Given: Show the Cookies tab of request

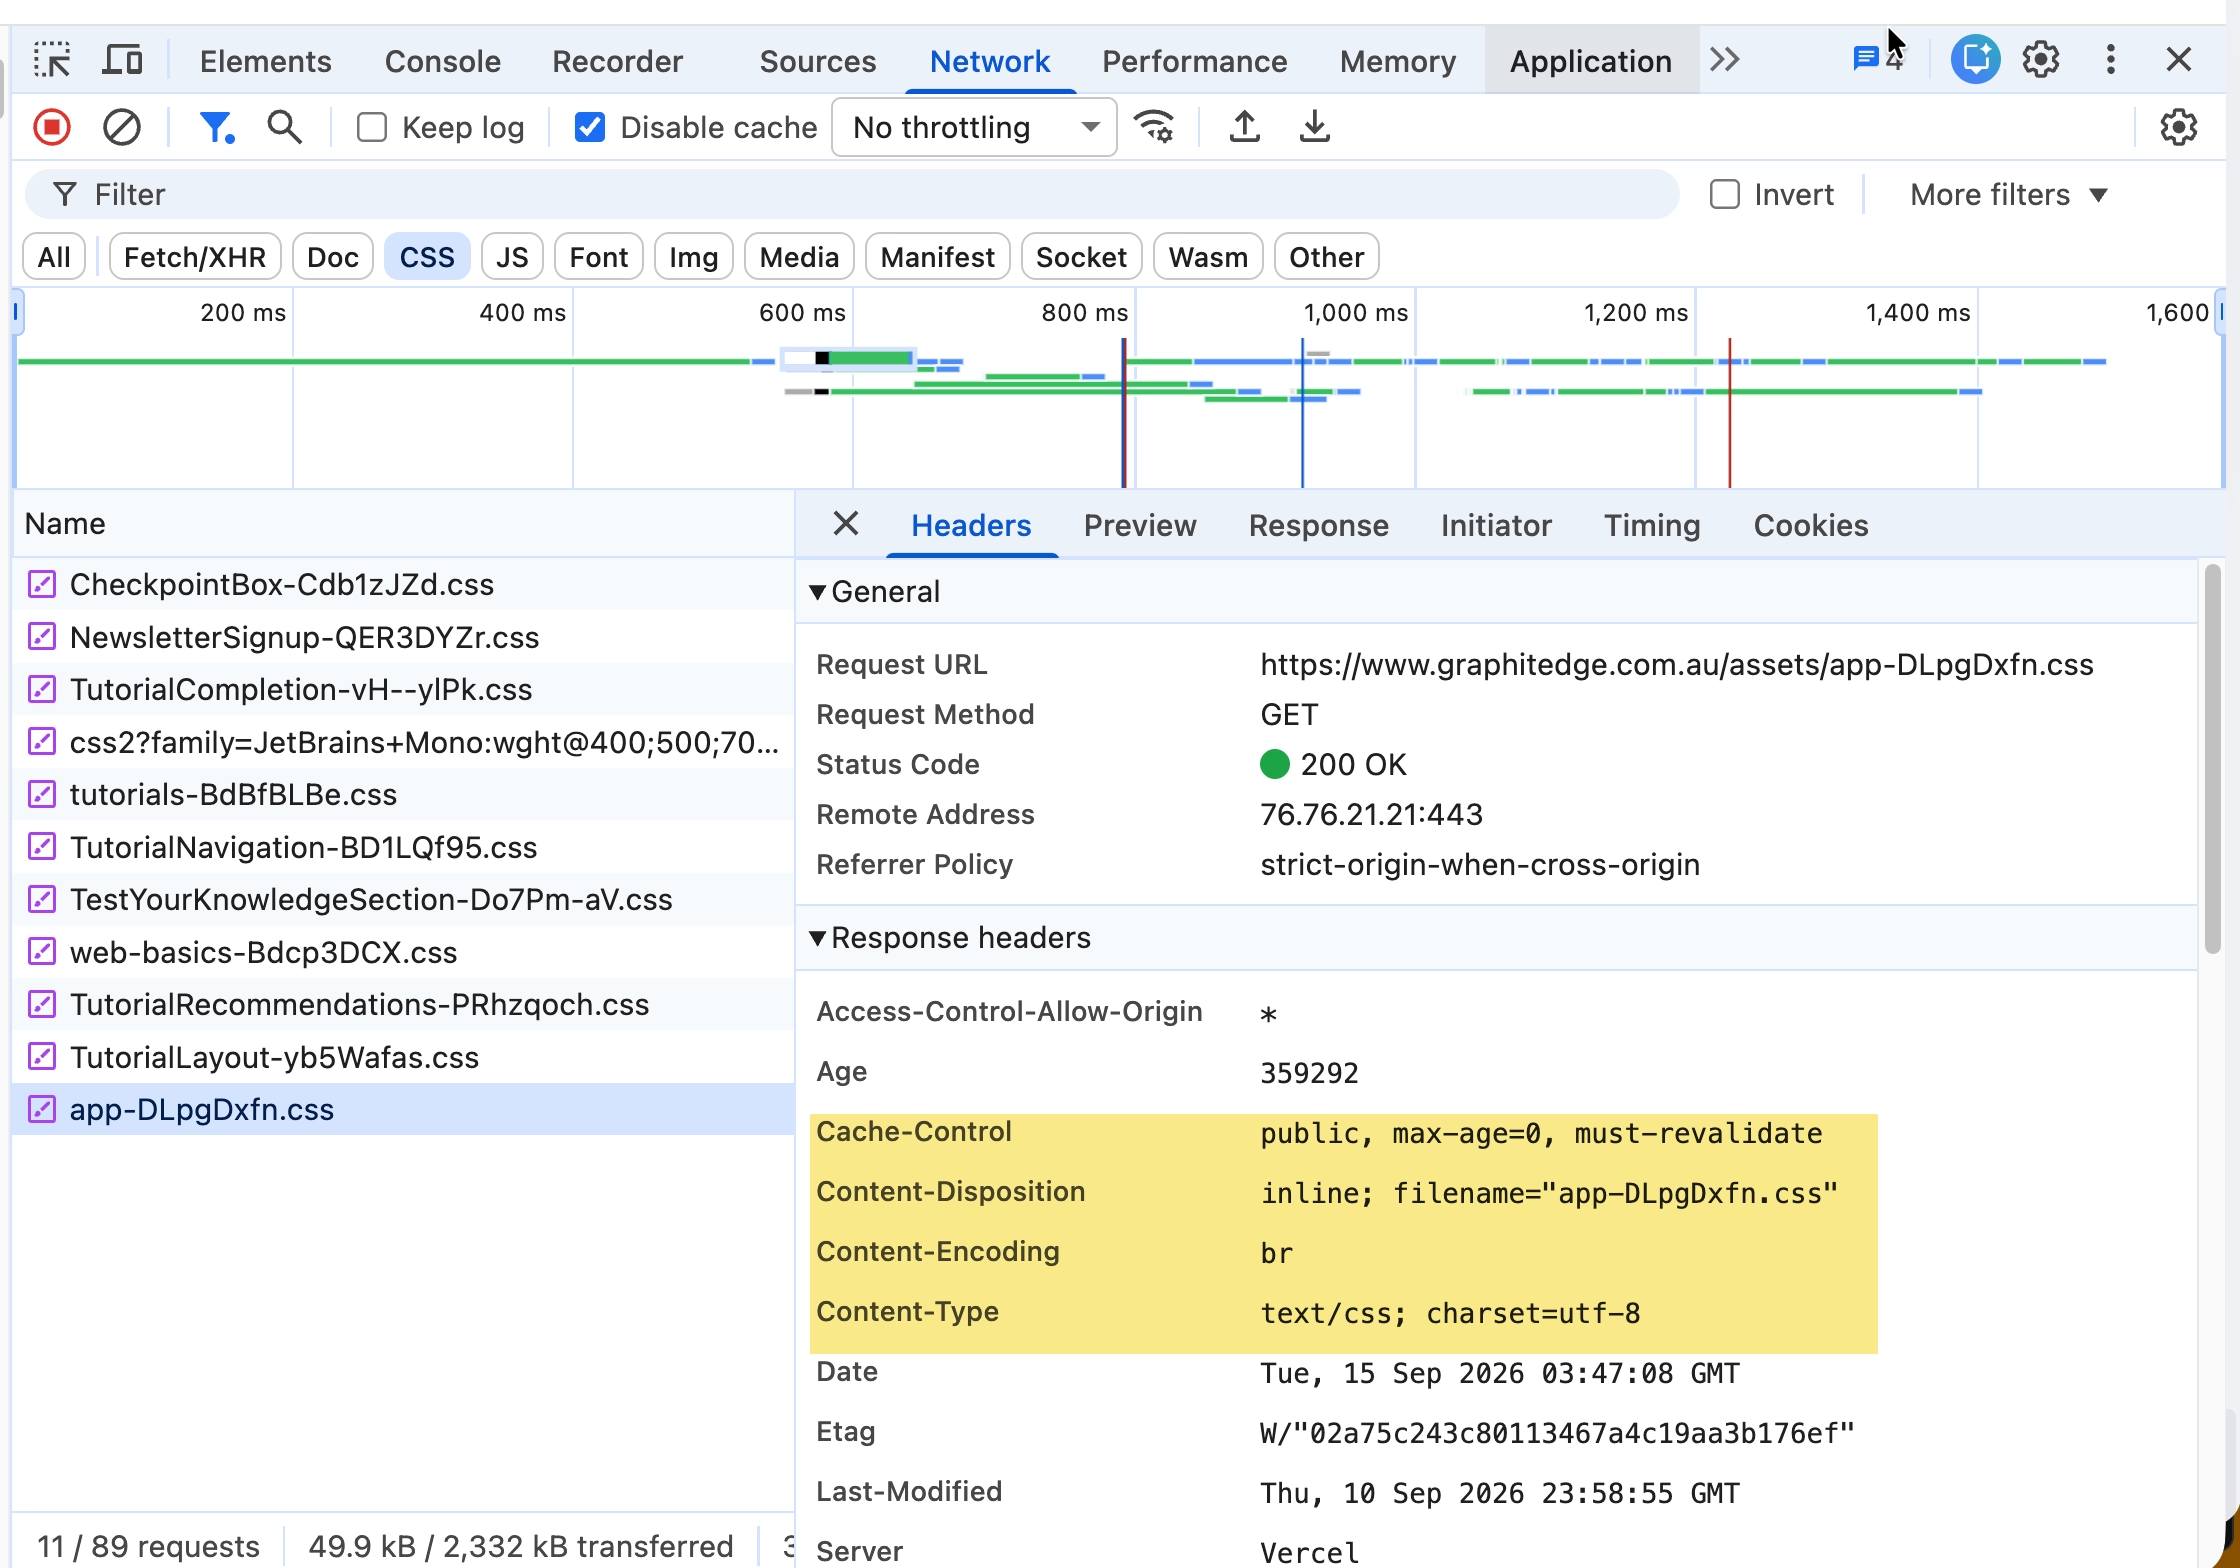Looking at the screenshot, I should (1810, 525).
